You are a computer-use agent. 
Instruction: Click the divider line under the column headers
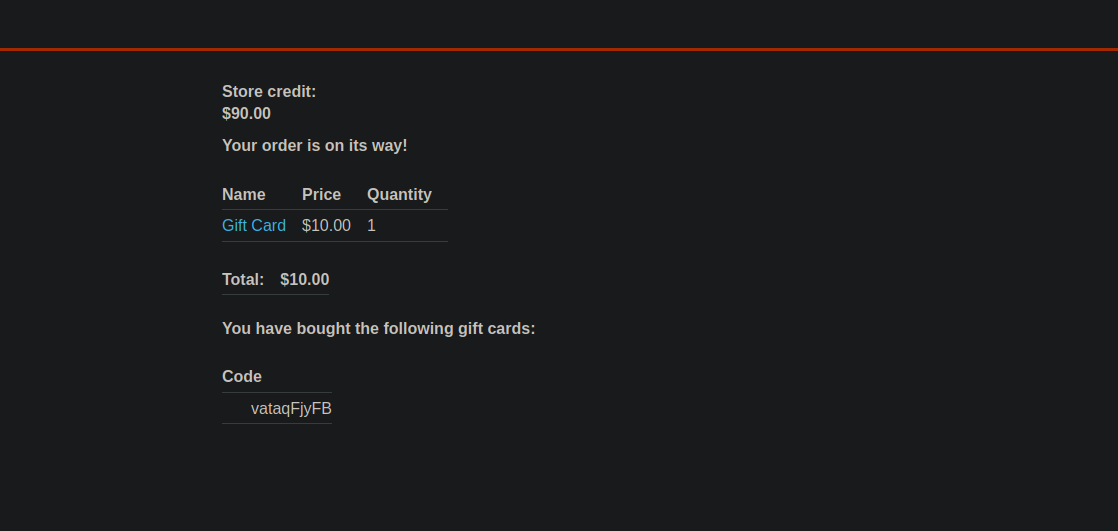pyautogui.click(x=334, y=210)
